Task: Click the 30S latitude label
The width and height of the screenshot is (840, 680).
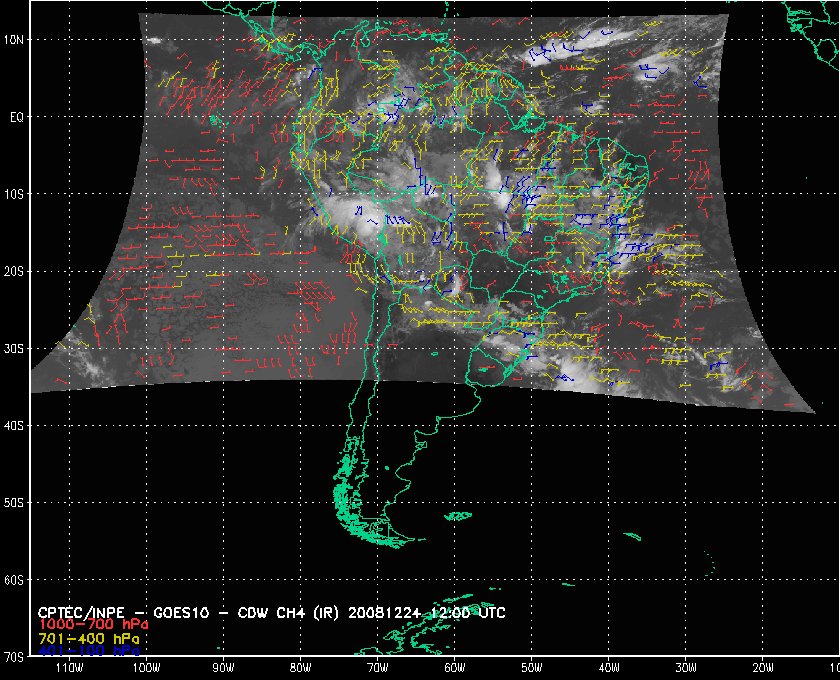Action: pyautogui.click(x=15, y=349)
